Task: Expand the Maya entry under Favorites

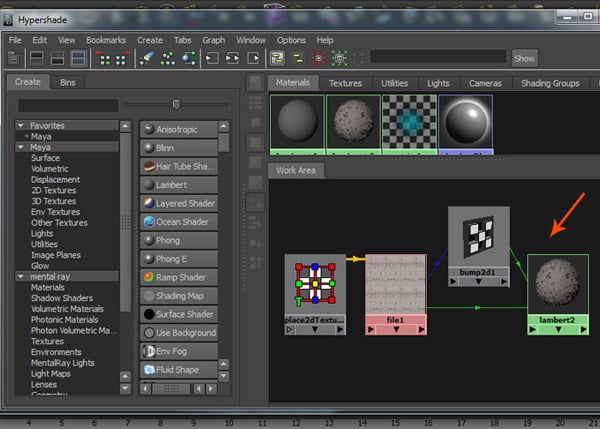Action: (26, 136)
